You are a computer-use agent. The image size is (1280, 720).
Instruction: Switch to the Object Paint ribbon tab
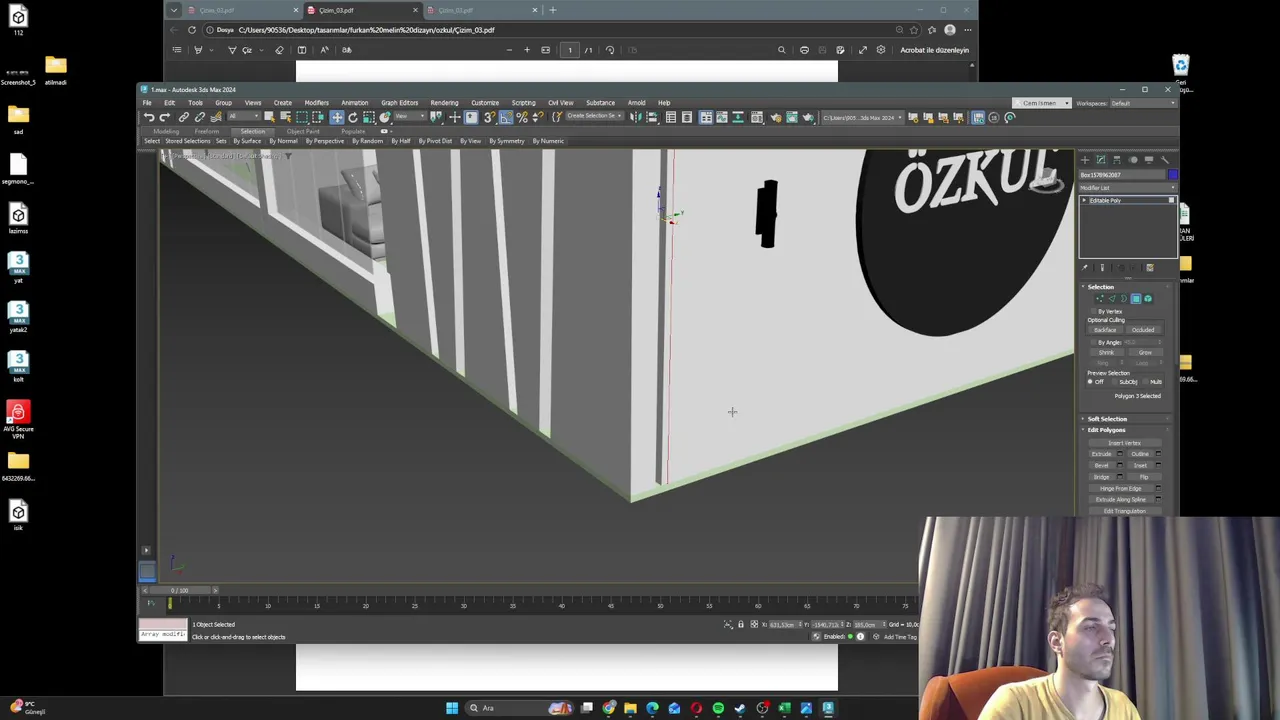tap(303, 131)
